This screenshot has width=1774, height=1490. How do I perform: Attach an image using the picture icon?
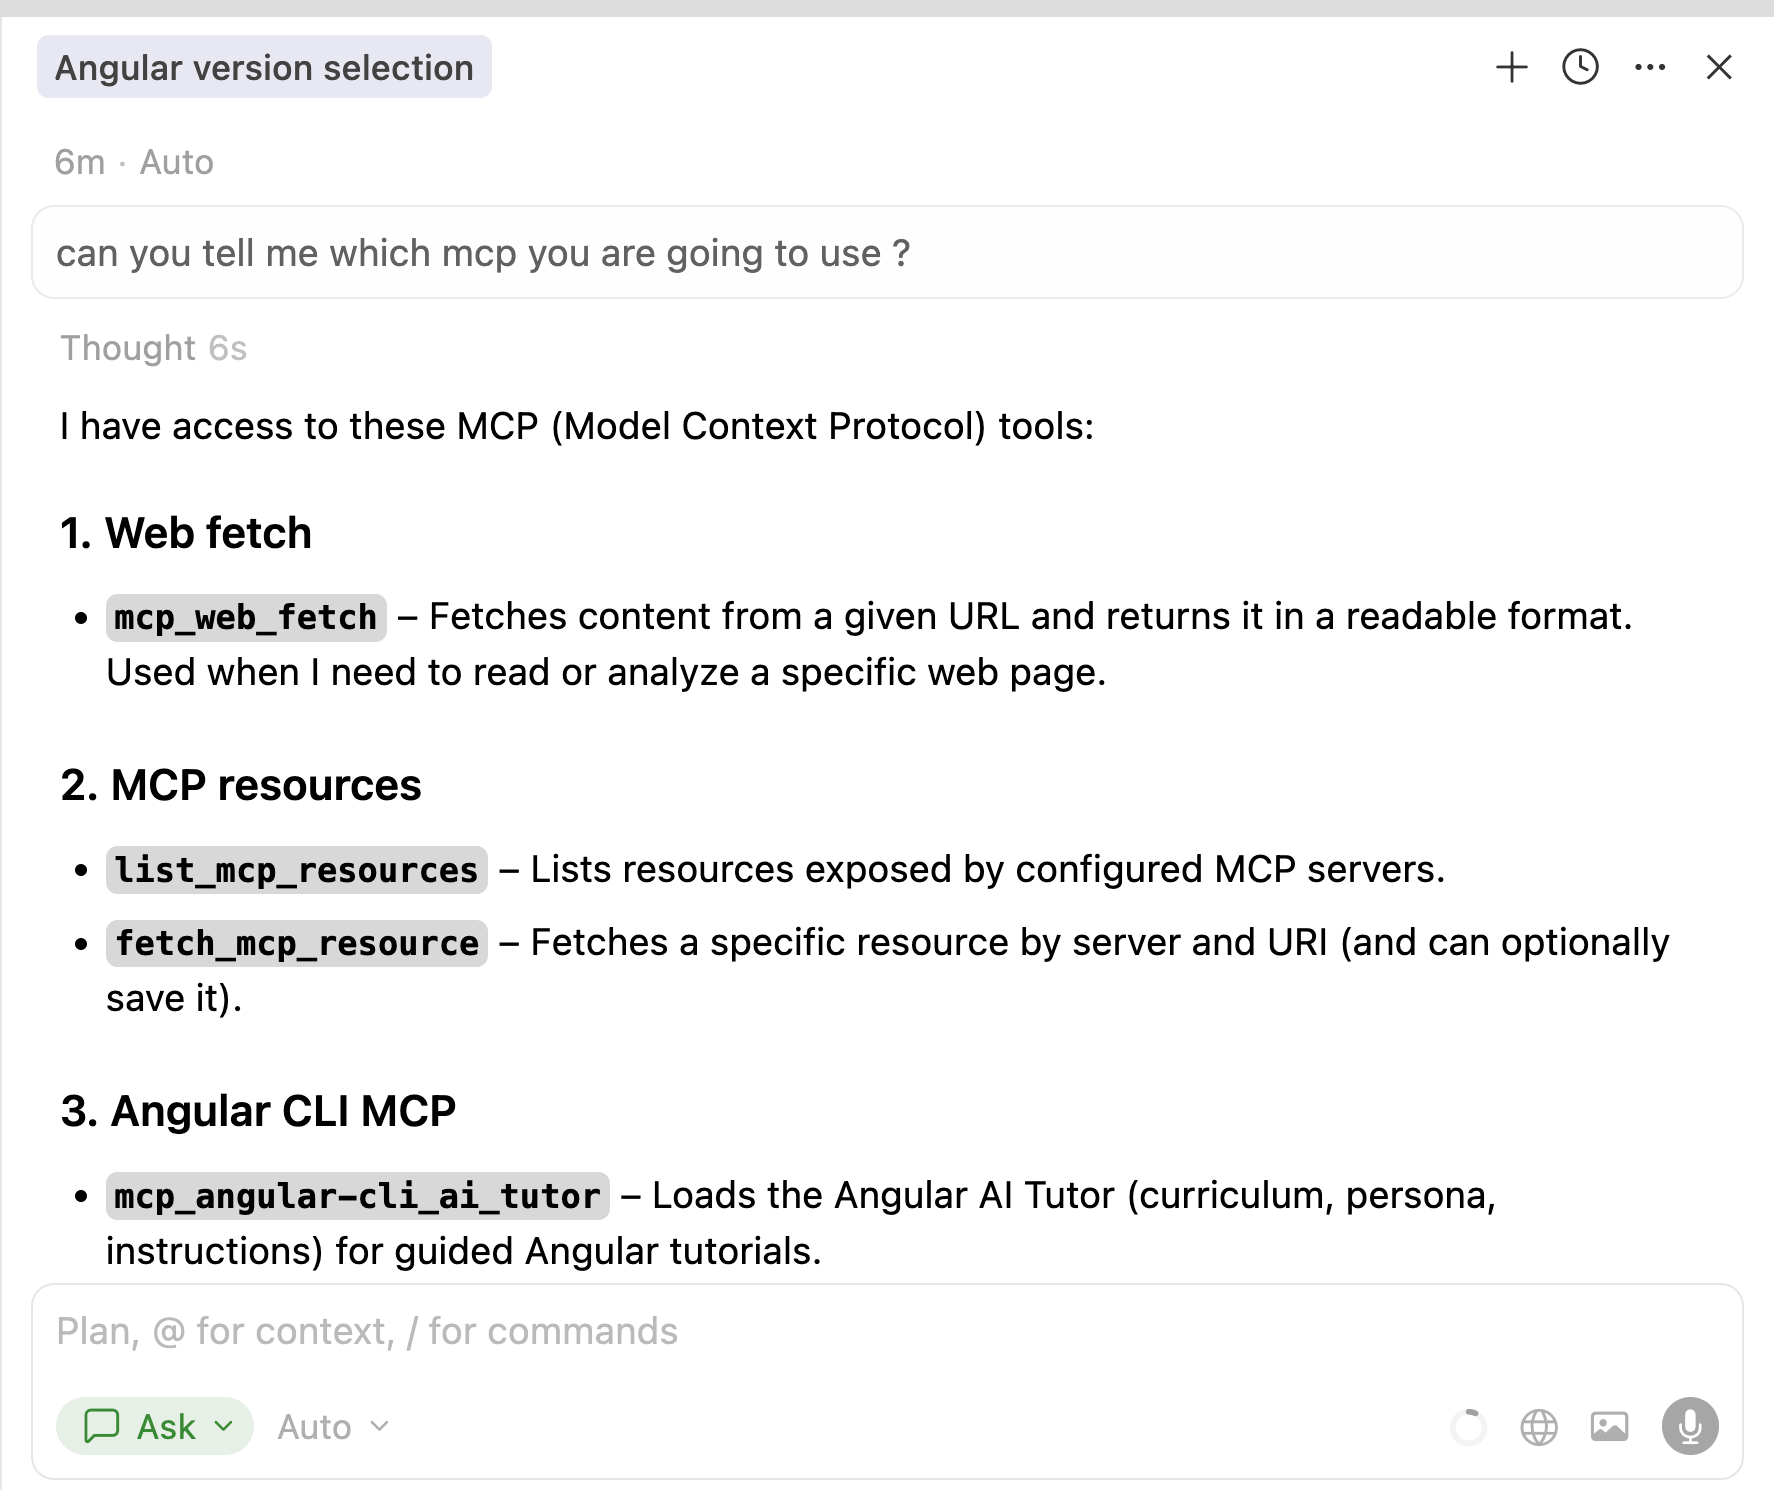tap(1612, 1426)
